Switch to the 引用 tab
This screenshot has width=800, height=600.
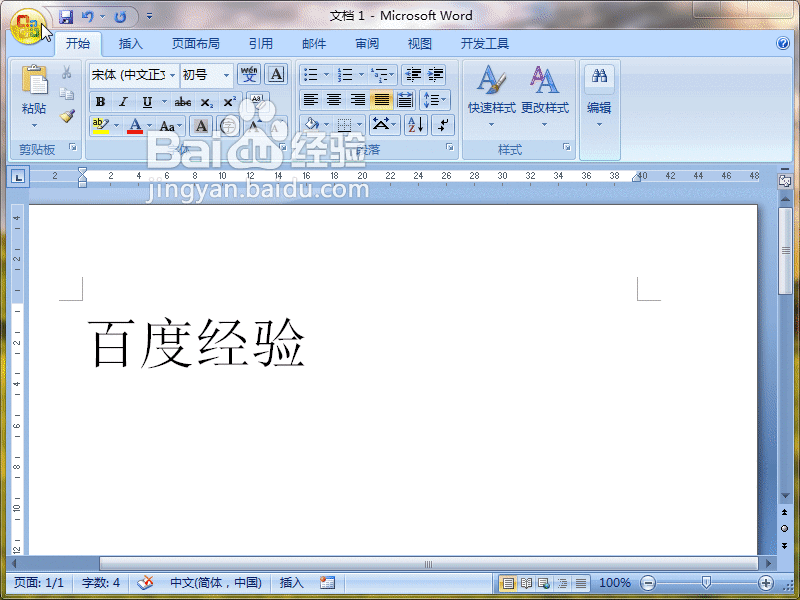261,44
